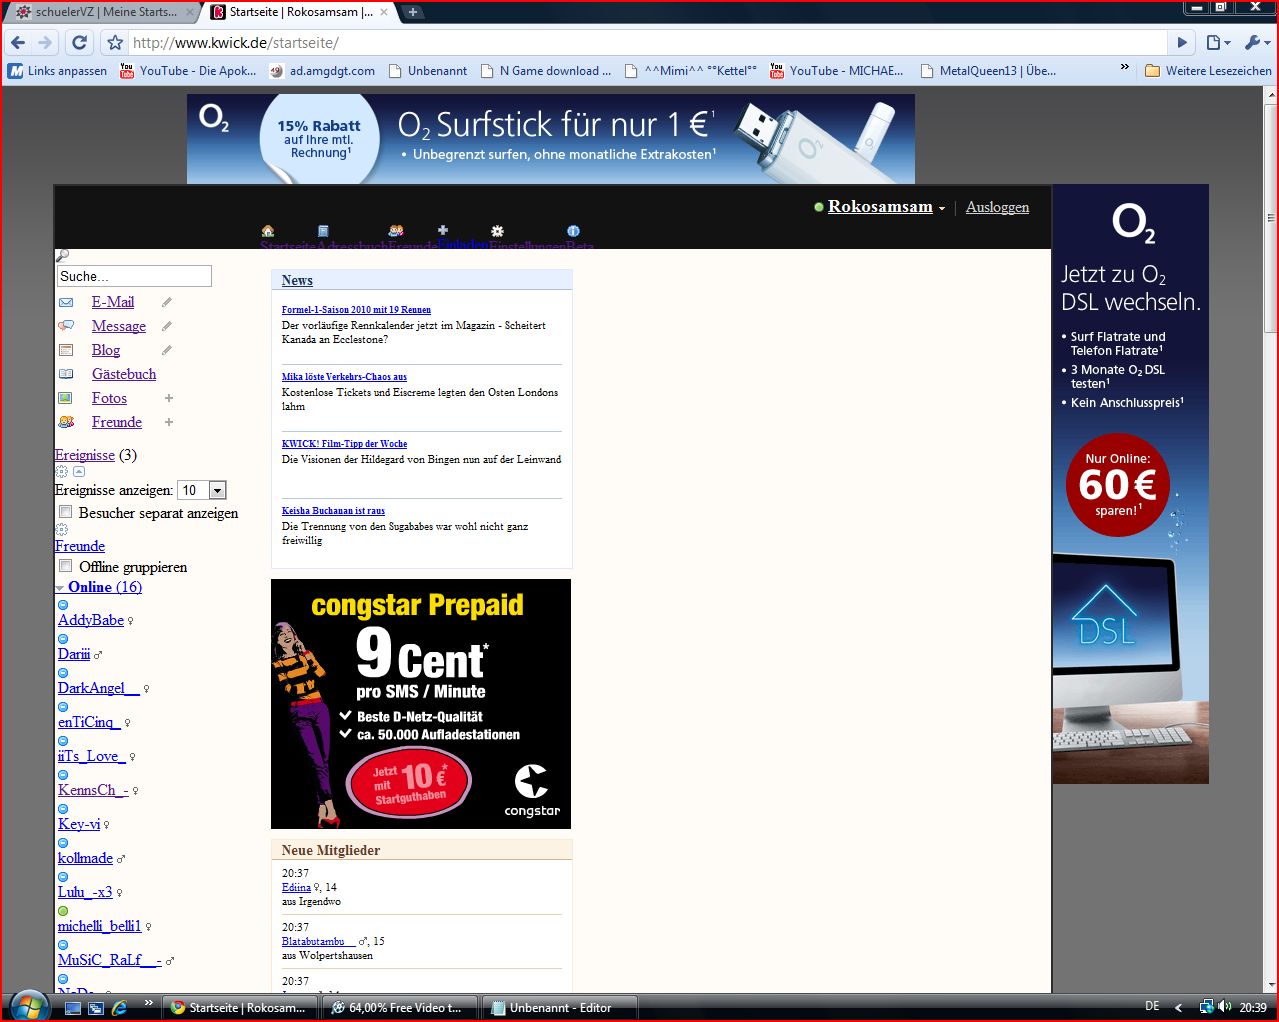Click the pencil icon next to Message

pyautogui.click(x=167, y=326)
